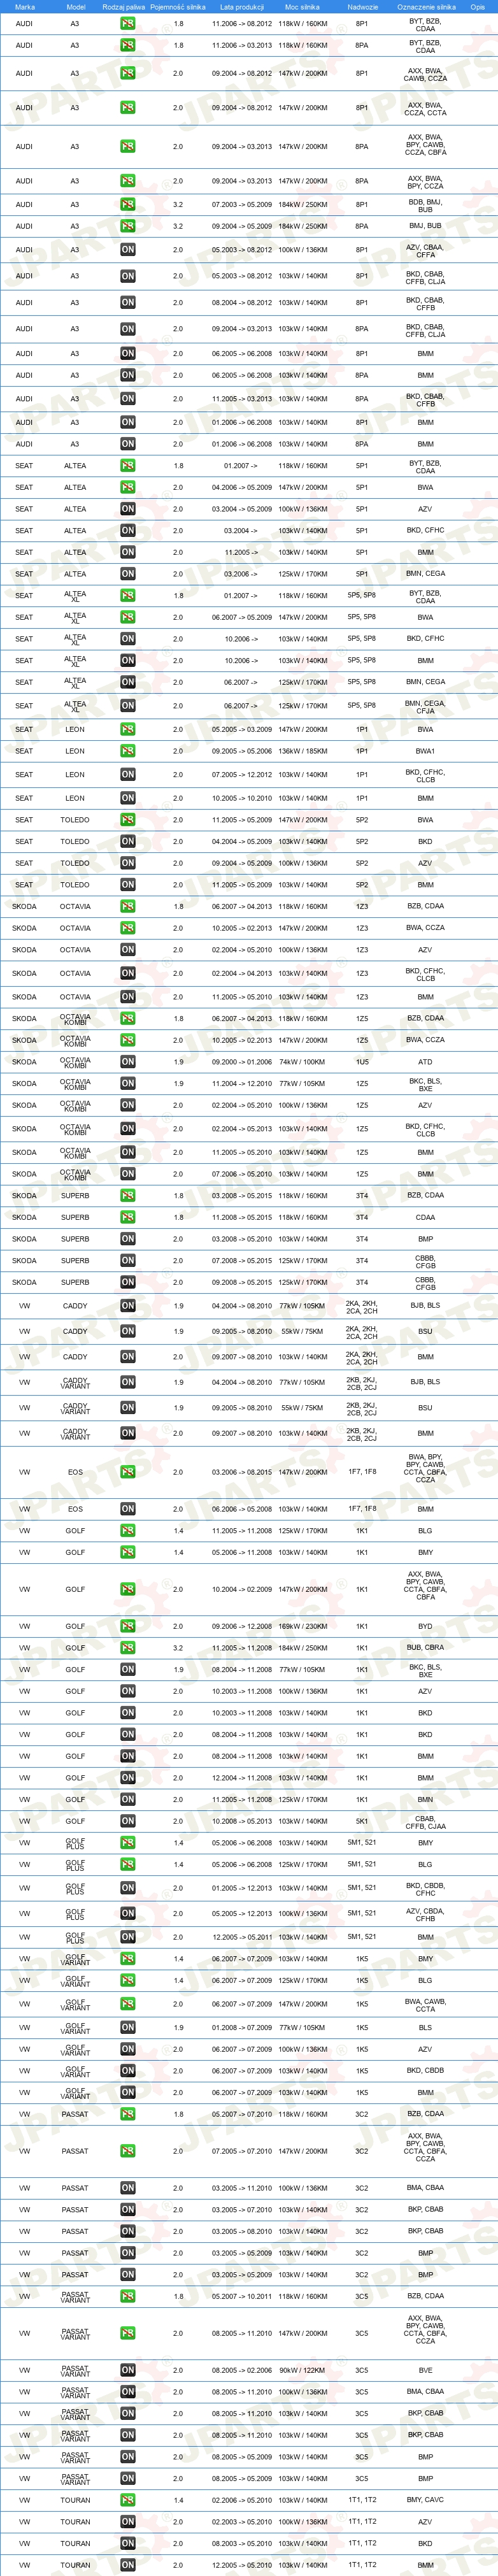
Task: Click production years '09.2005 -> 05.2006'
Action: 242,751
